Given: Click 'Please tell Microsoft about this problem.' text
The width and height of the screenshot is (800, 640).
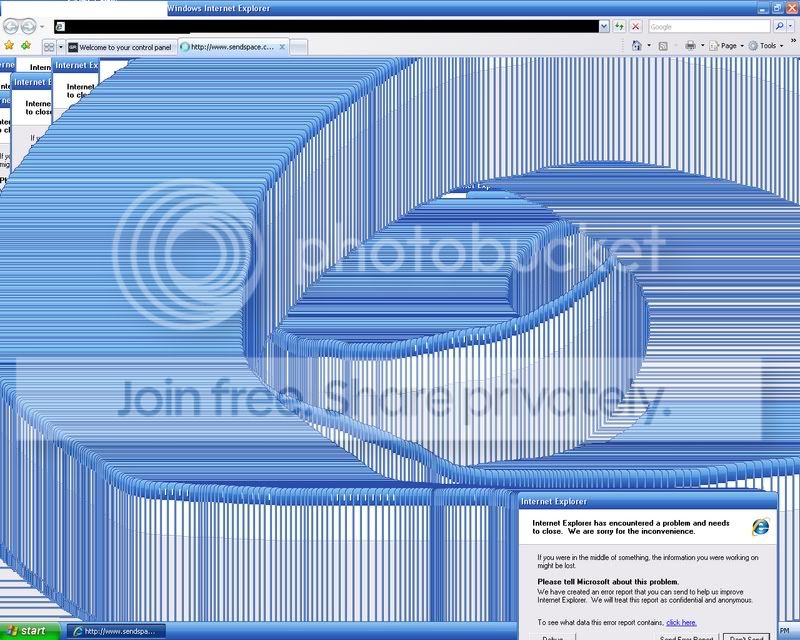Looking at the screenshot, I should [x=608, y=581].
